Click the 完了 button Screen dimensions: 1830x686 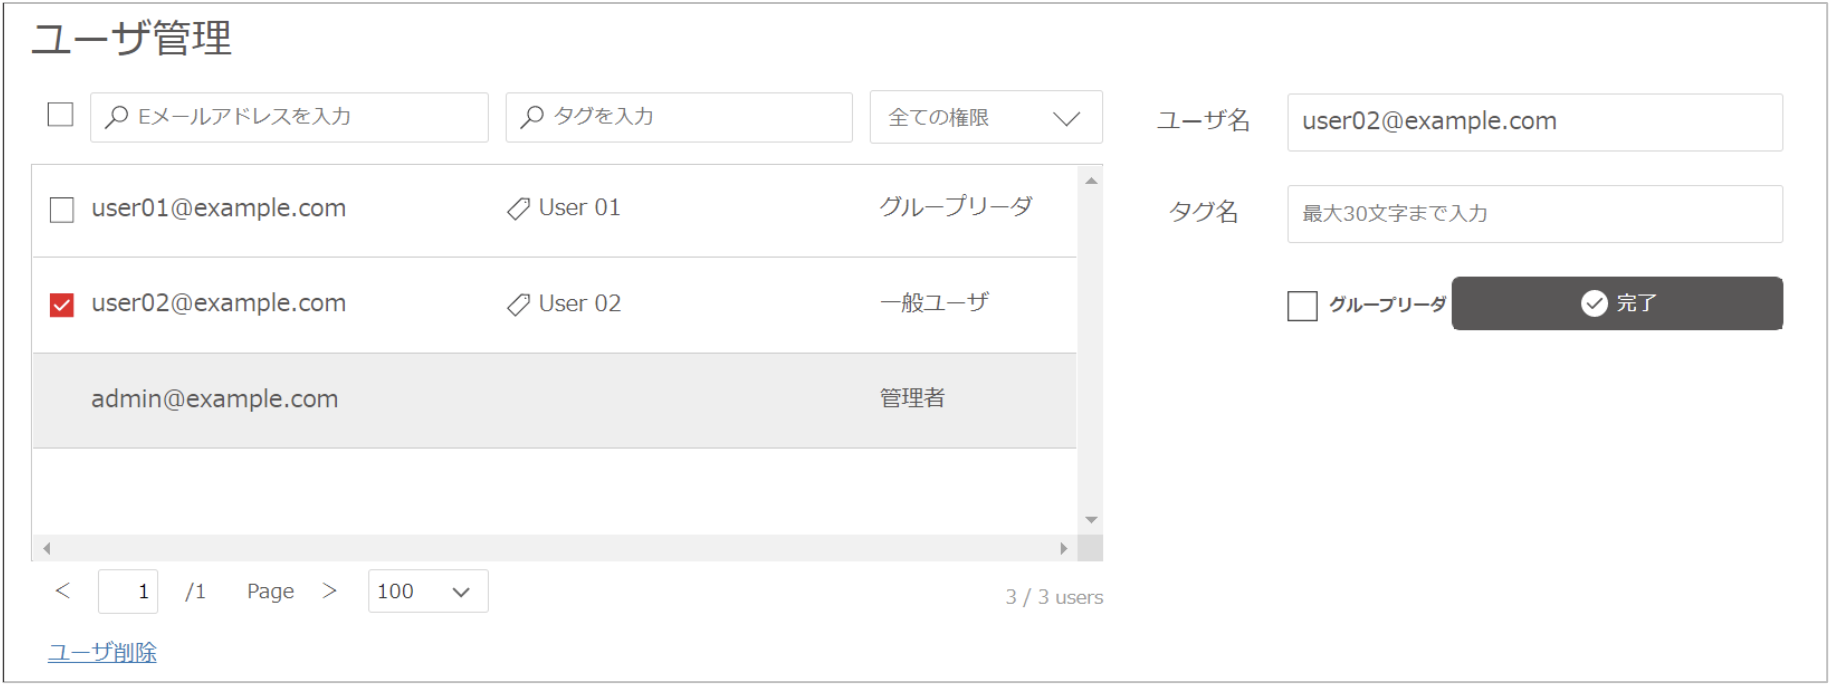[1617, 303]
